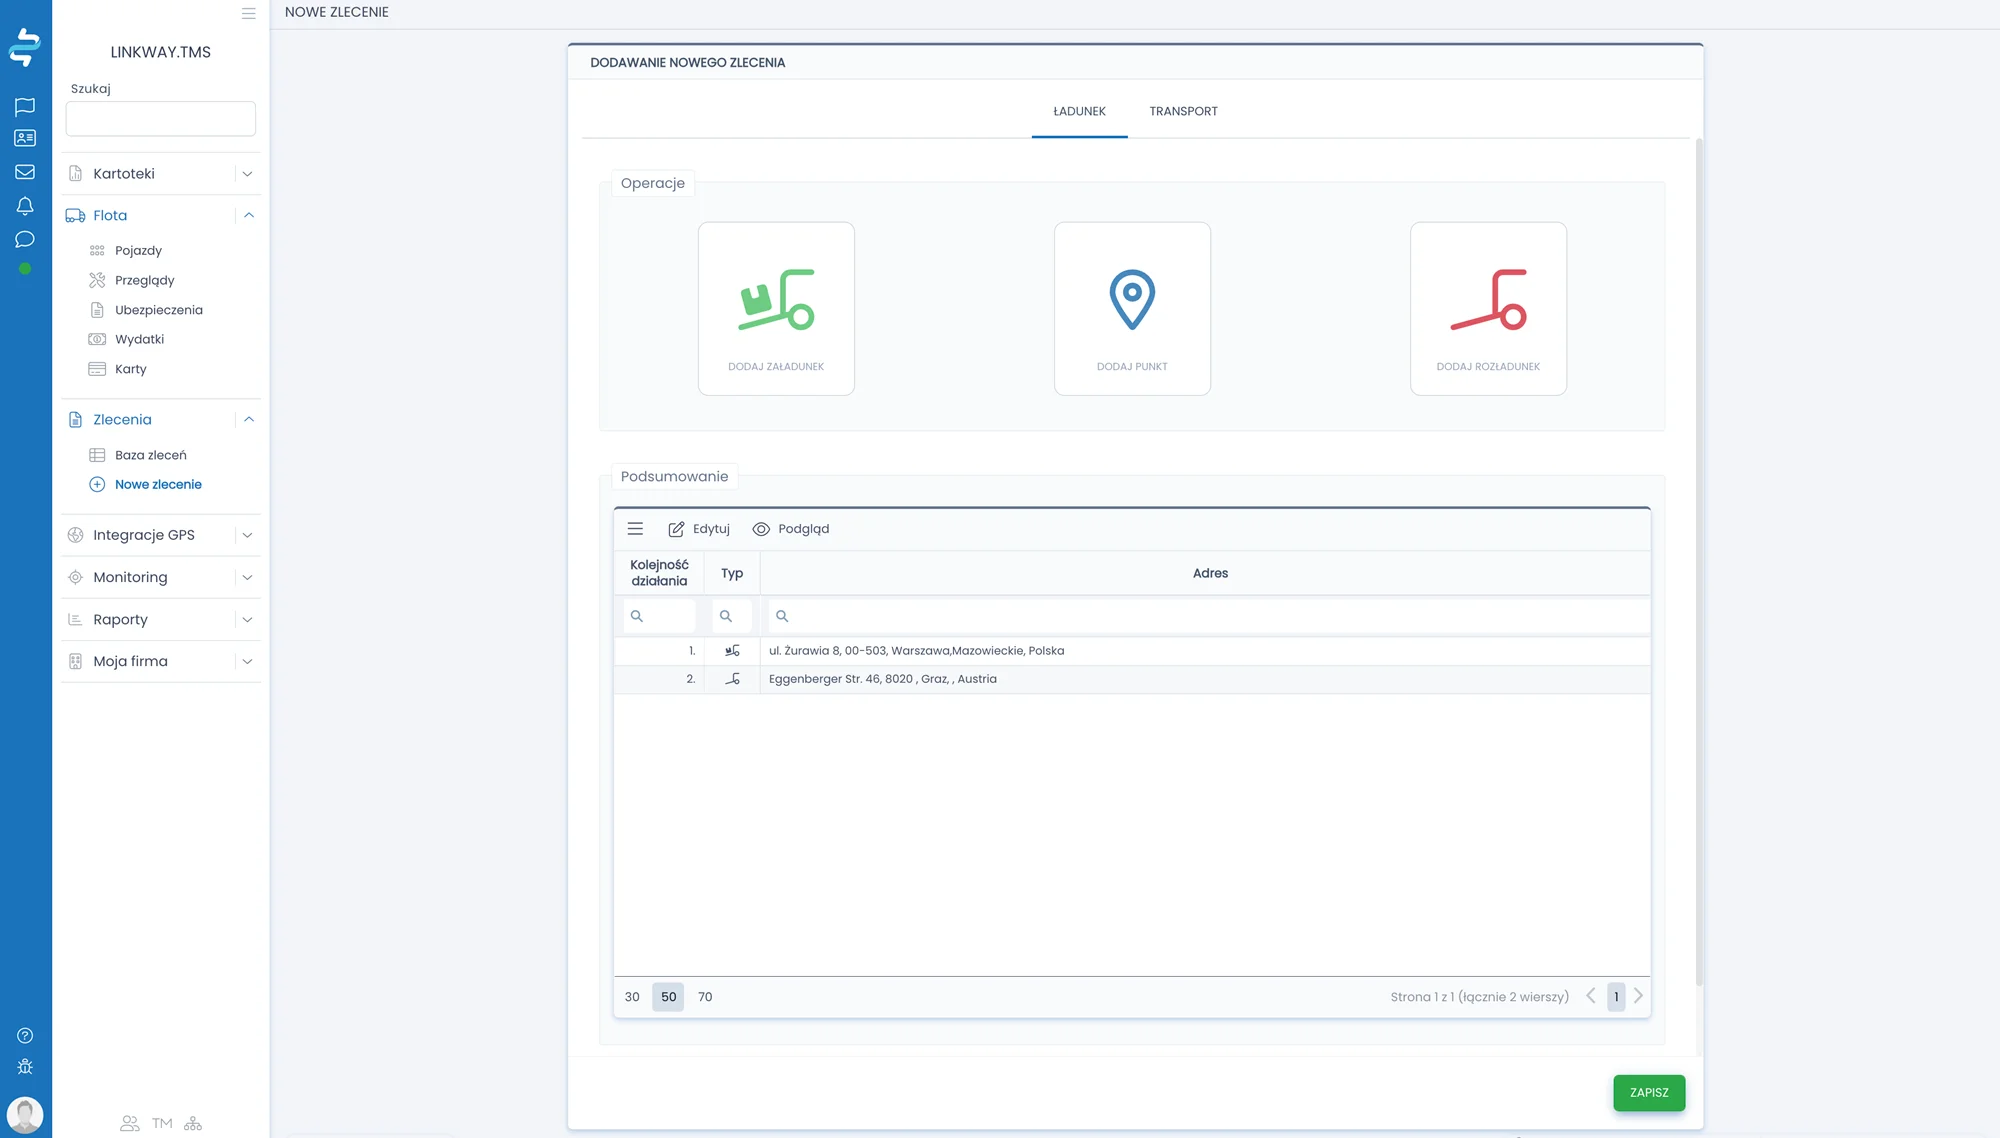
Task: Select page 1 in pagination
Action: [1616, 997]
